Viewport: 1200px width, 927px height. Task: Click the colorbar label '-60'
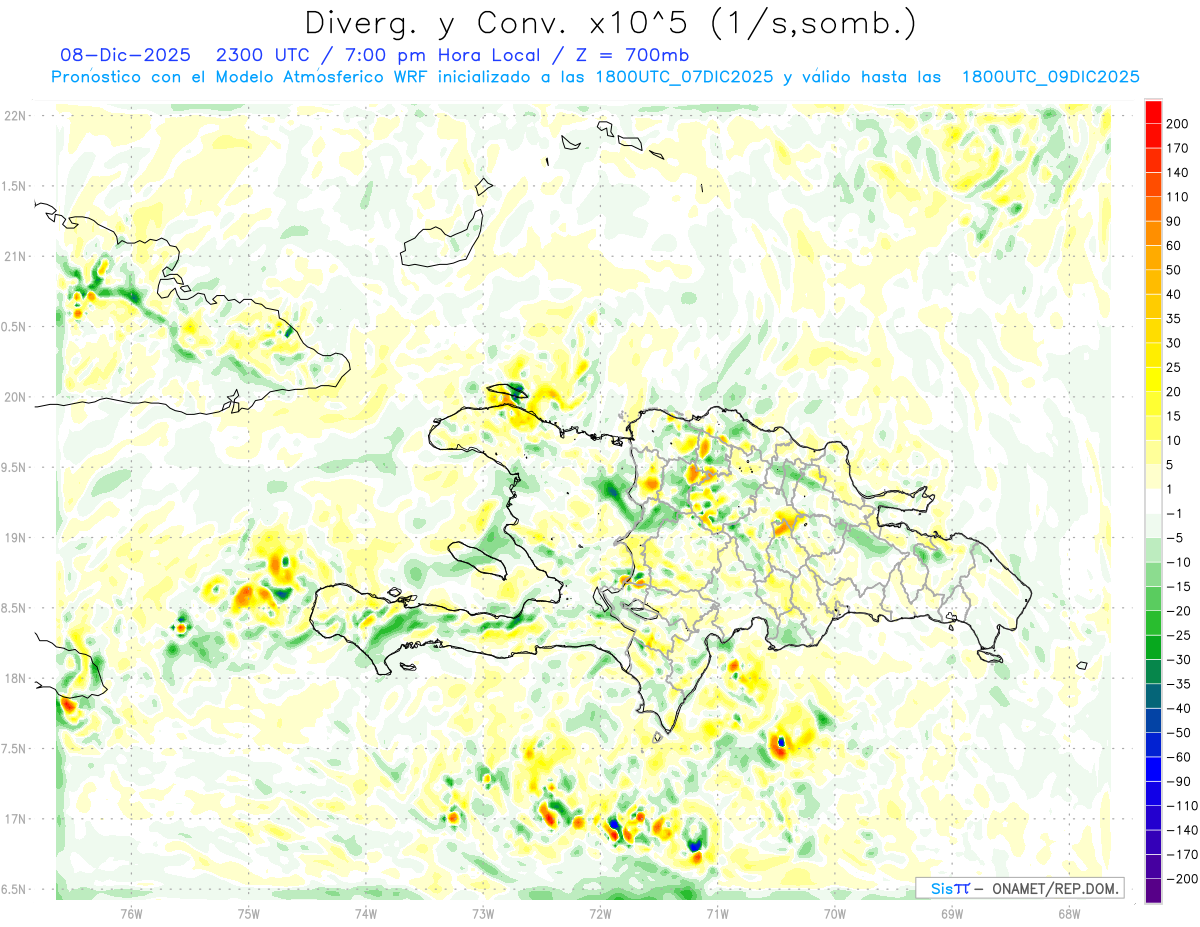click(x=1181, y=757)
